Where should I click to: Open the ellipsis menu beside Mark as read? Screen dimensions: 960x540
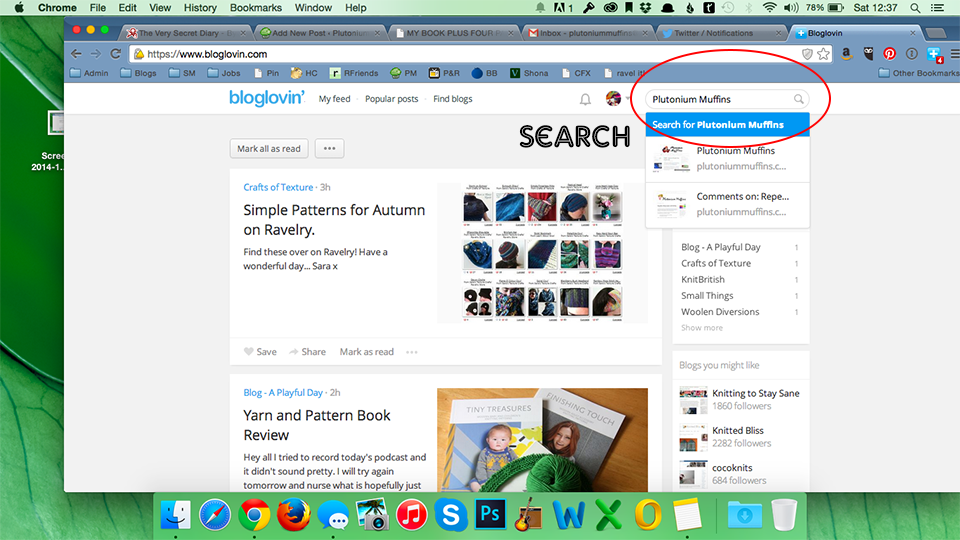tap(411, 352)
